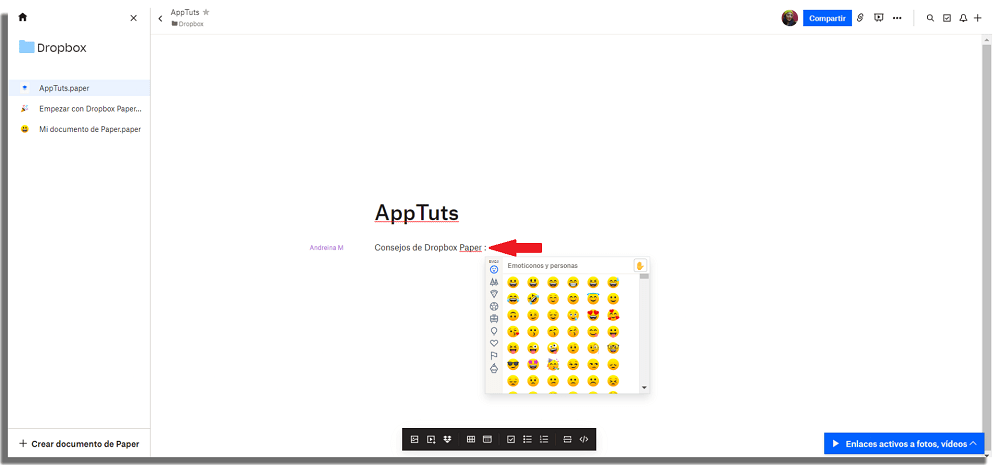Click the emoji picker scrollbar thumb
Image resolution: width=1000 pixels, height=465 pixels.
[x=644, y=276]
